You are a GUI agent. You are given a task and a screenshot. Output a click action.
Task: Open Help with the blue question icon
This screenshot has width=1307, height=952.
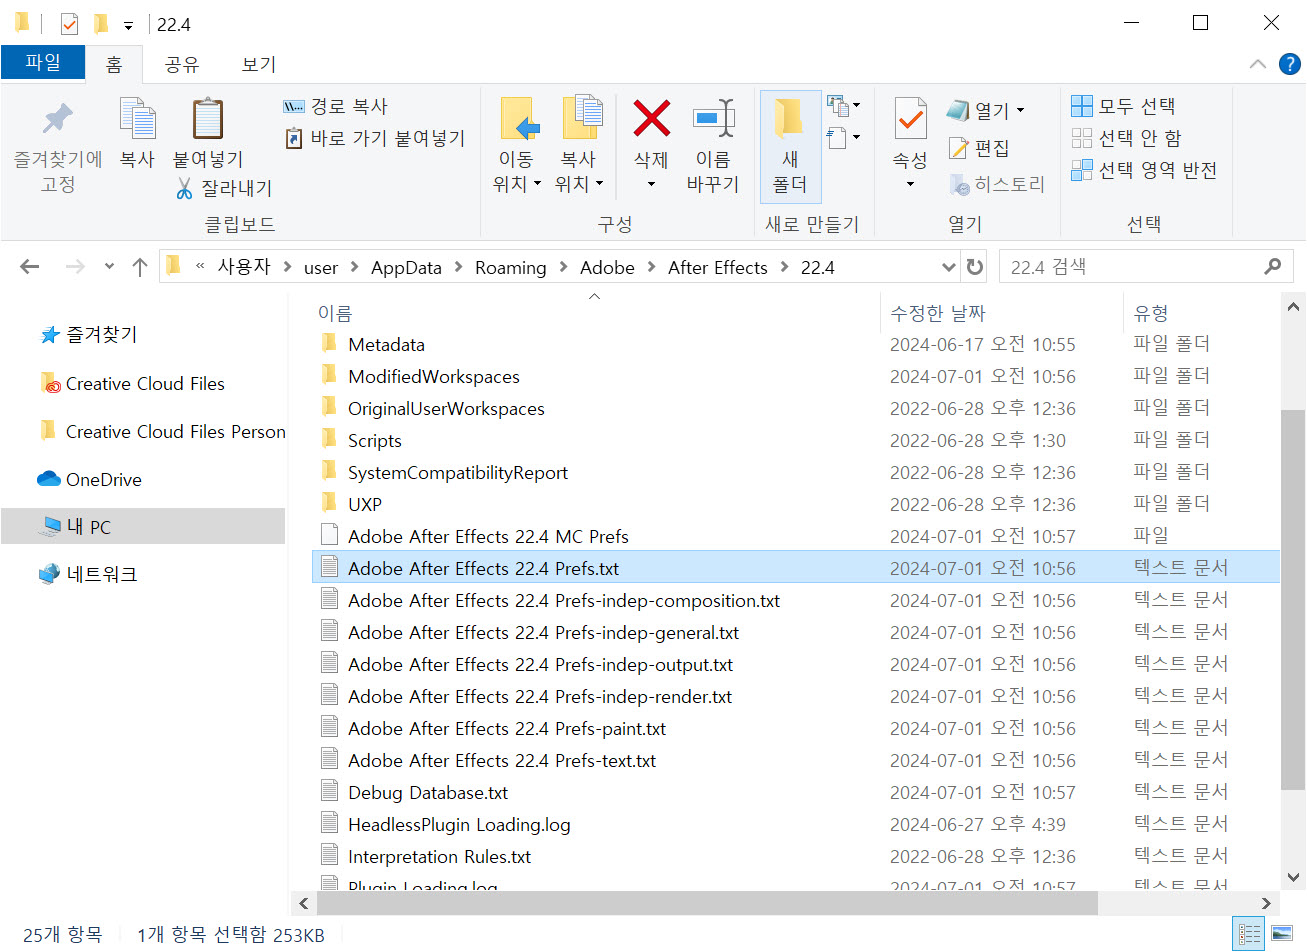[x=1290, y=64]
